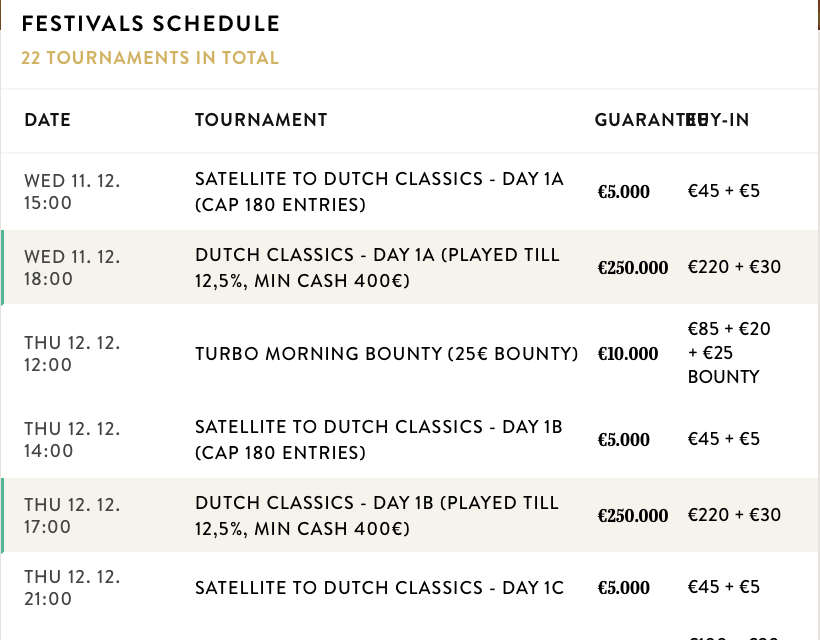Open Satellite to Dutch Classics Day 1C

(379, 588)
